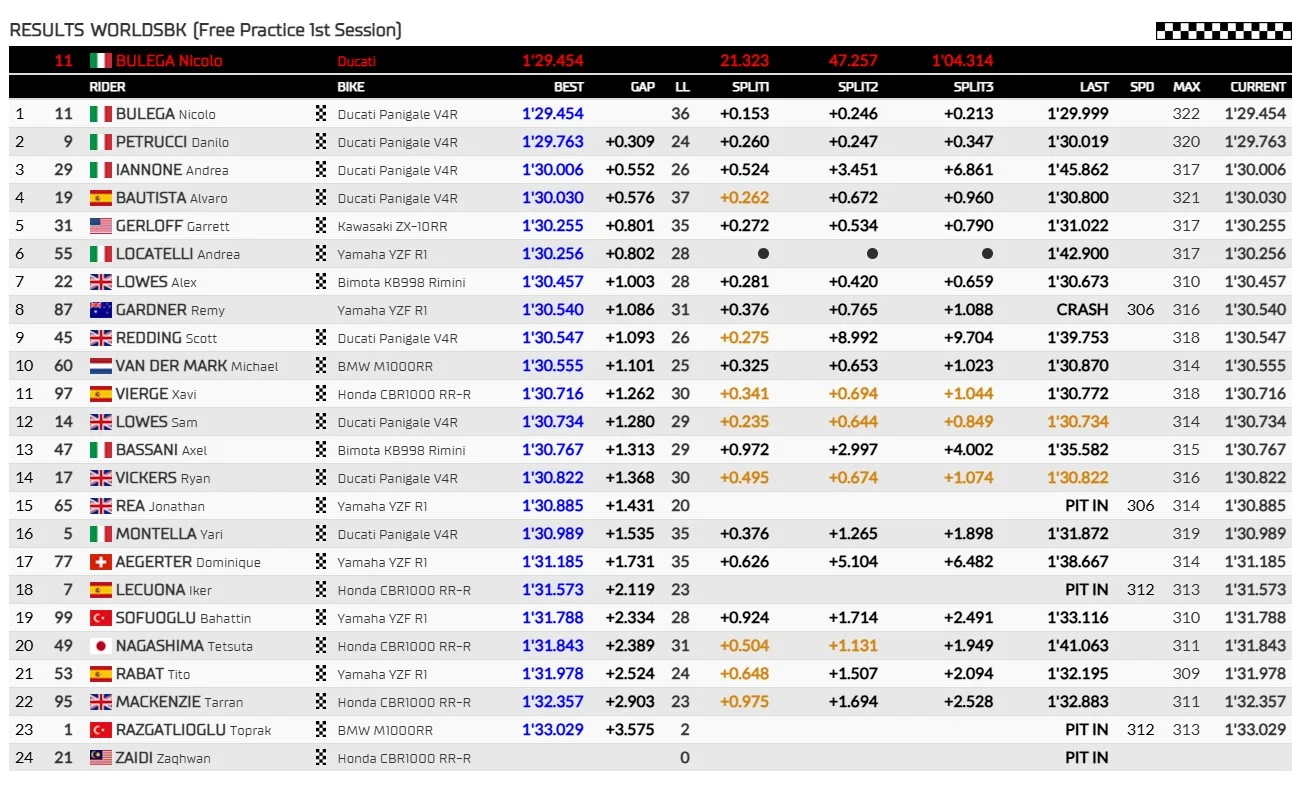Click the UK flag beside MACKENZIE Tarran
Image resolution: width=1306 pixels, height=792 pixels.
coord(101,702)
